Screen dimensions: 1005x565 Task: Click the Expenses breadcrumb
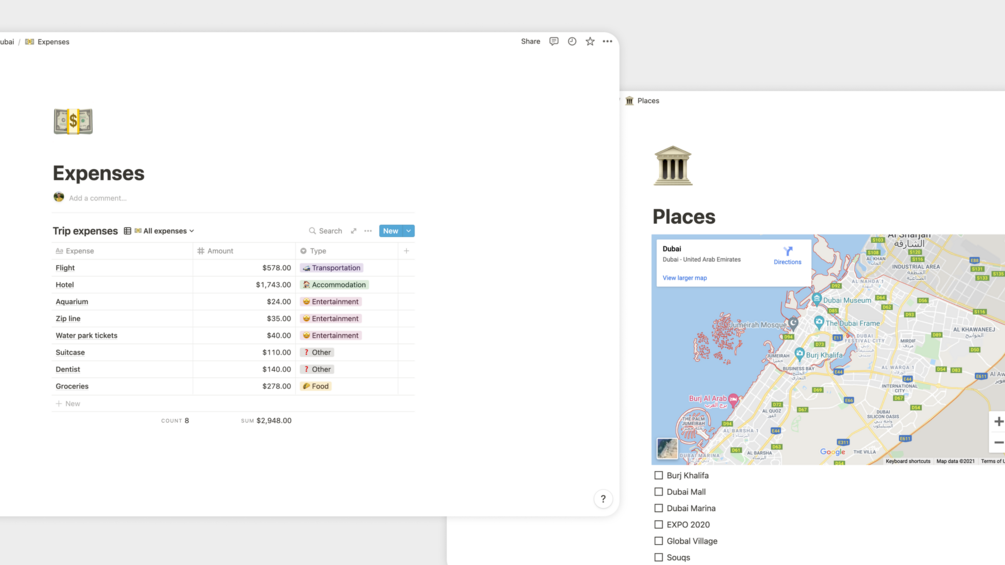pos(47,42)
